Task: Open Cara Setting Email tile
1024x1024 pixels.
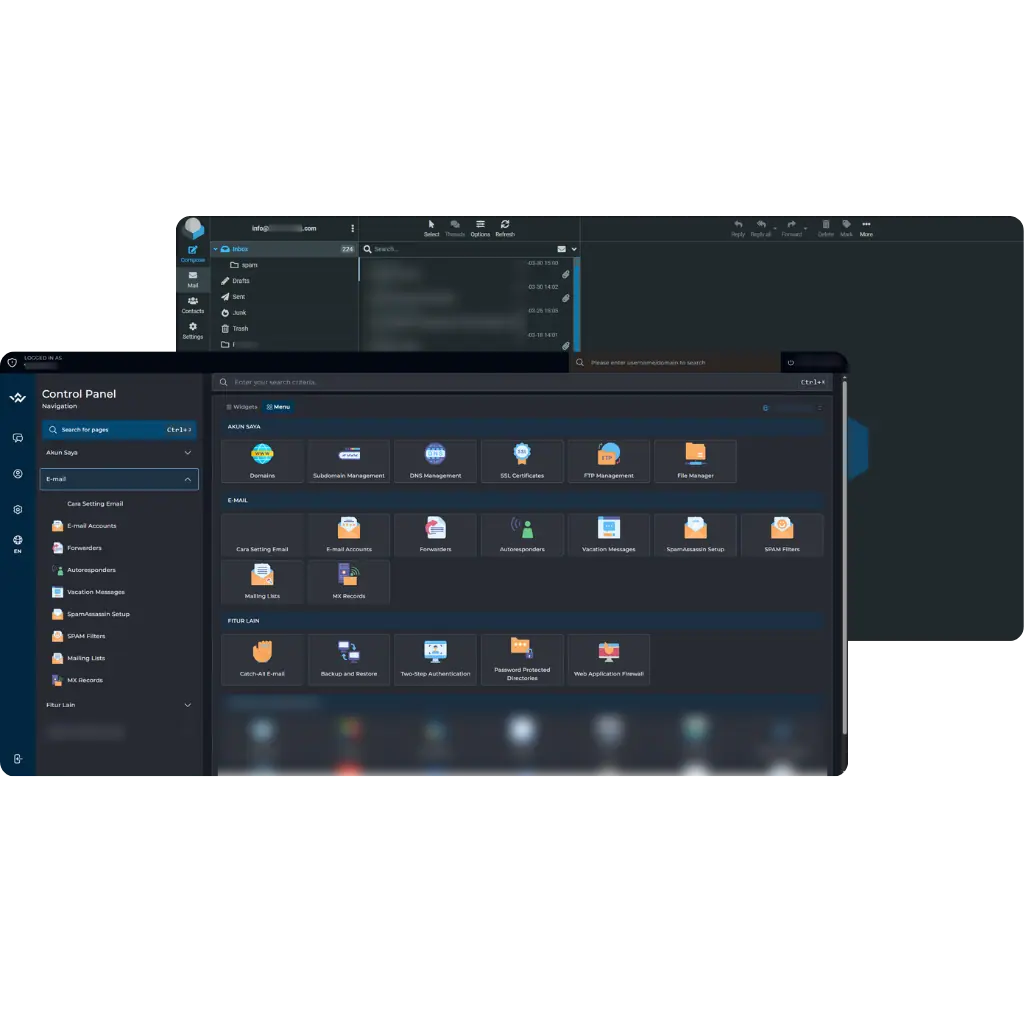Action: pyautogui.click(x=262, y=535)
